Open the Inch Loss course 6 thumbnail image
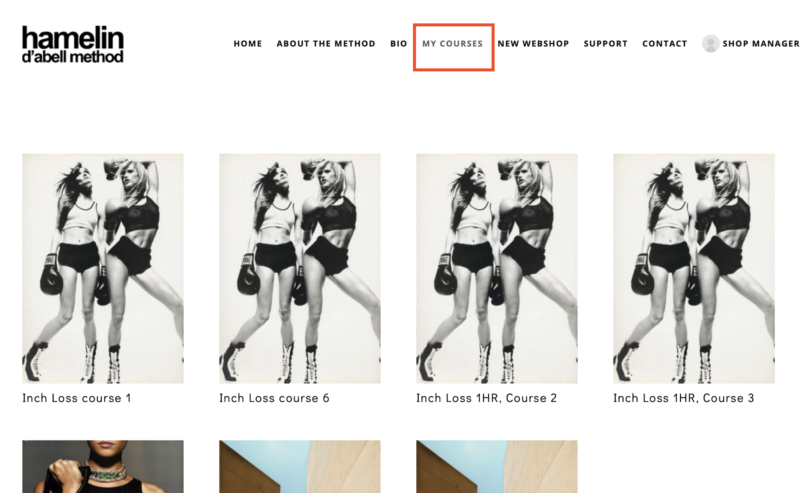Image resolution: width=800 pixels, height=493 pixels. [x=299, y=268]
